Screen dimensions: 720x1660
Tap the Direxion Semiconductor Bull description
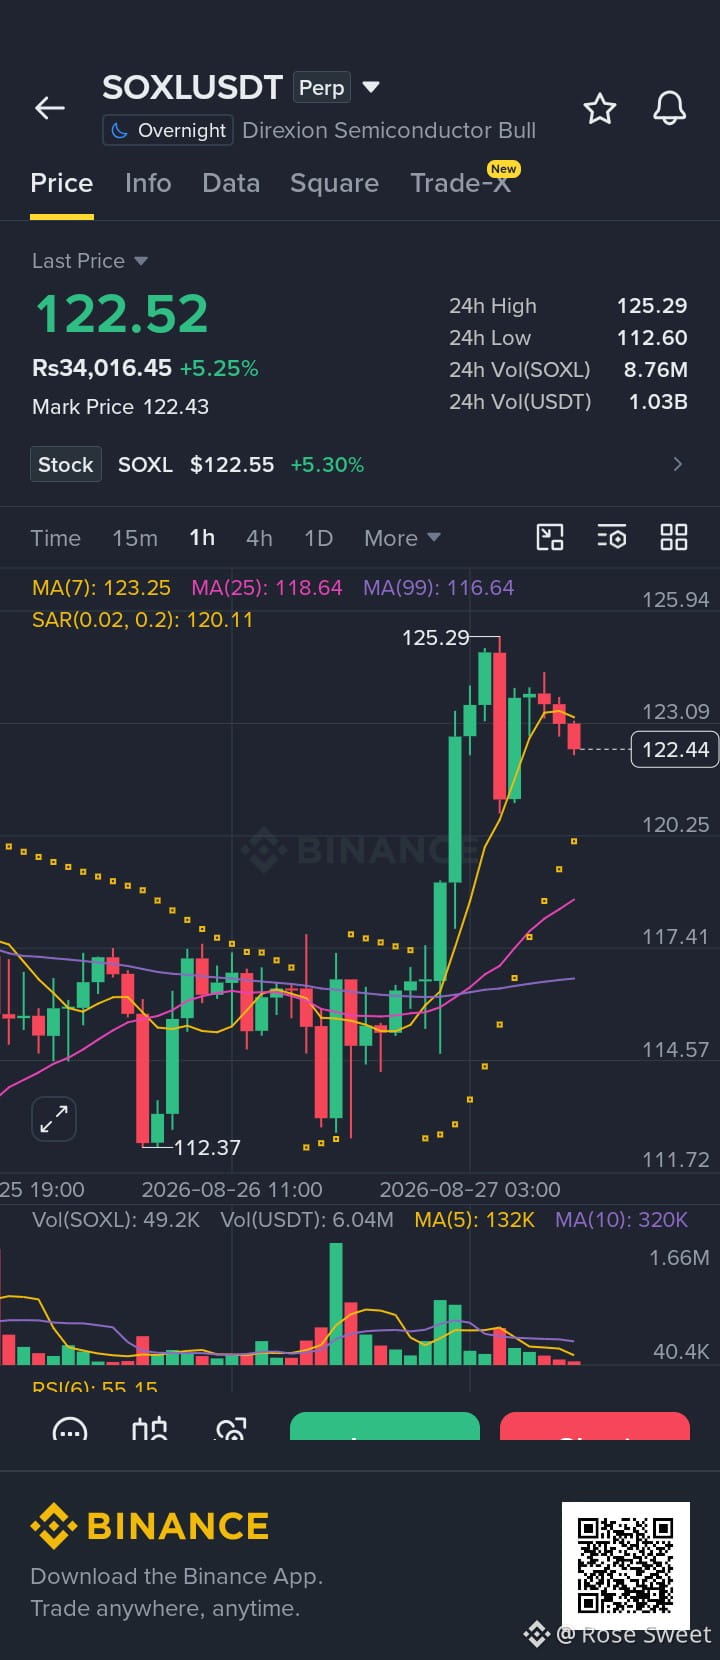389,130
